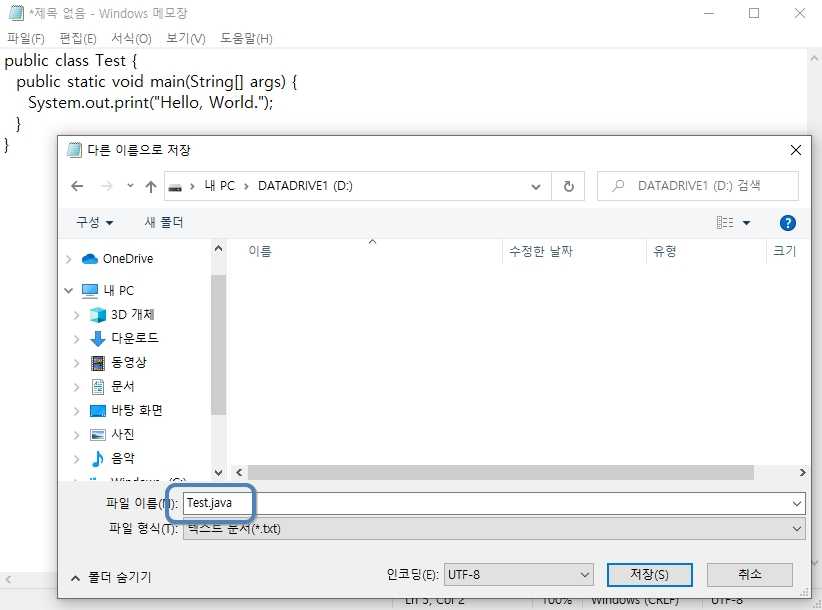Go up one folder level arrow
Image resolution: width=822 pixels, height=610 pixels.
[x=151, y=186]
